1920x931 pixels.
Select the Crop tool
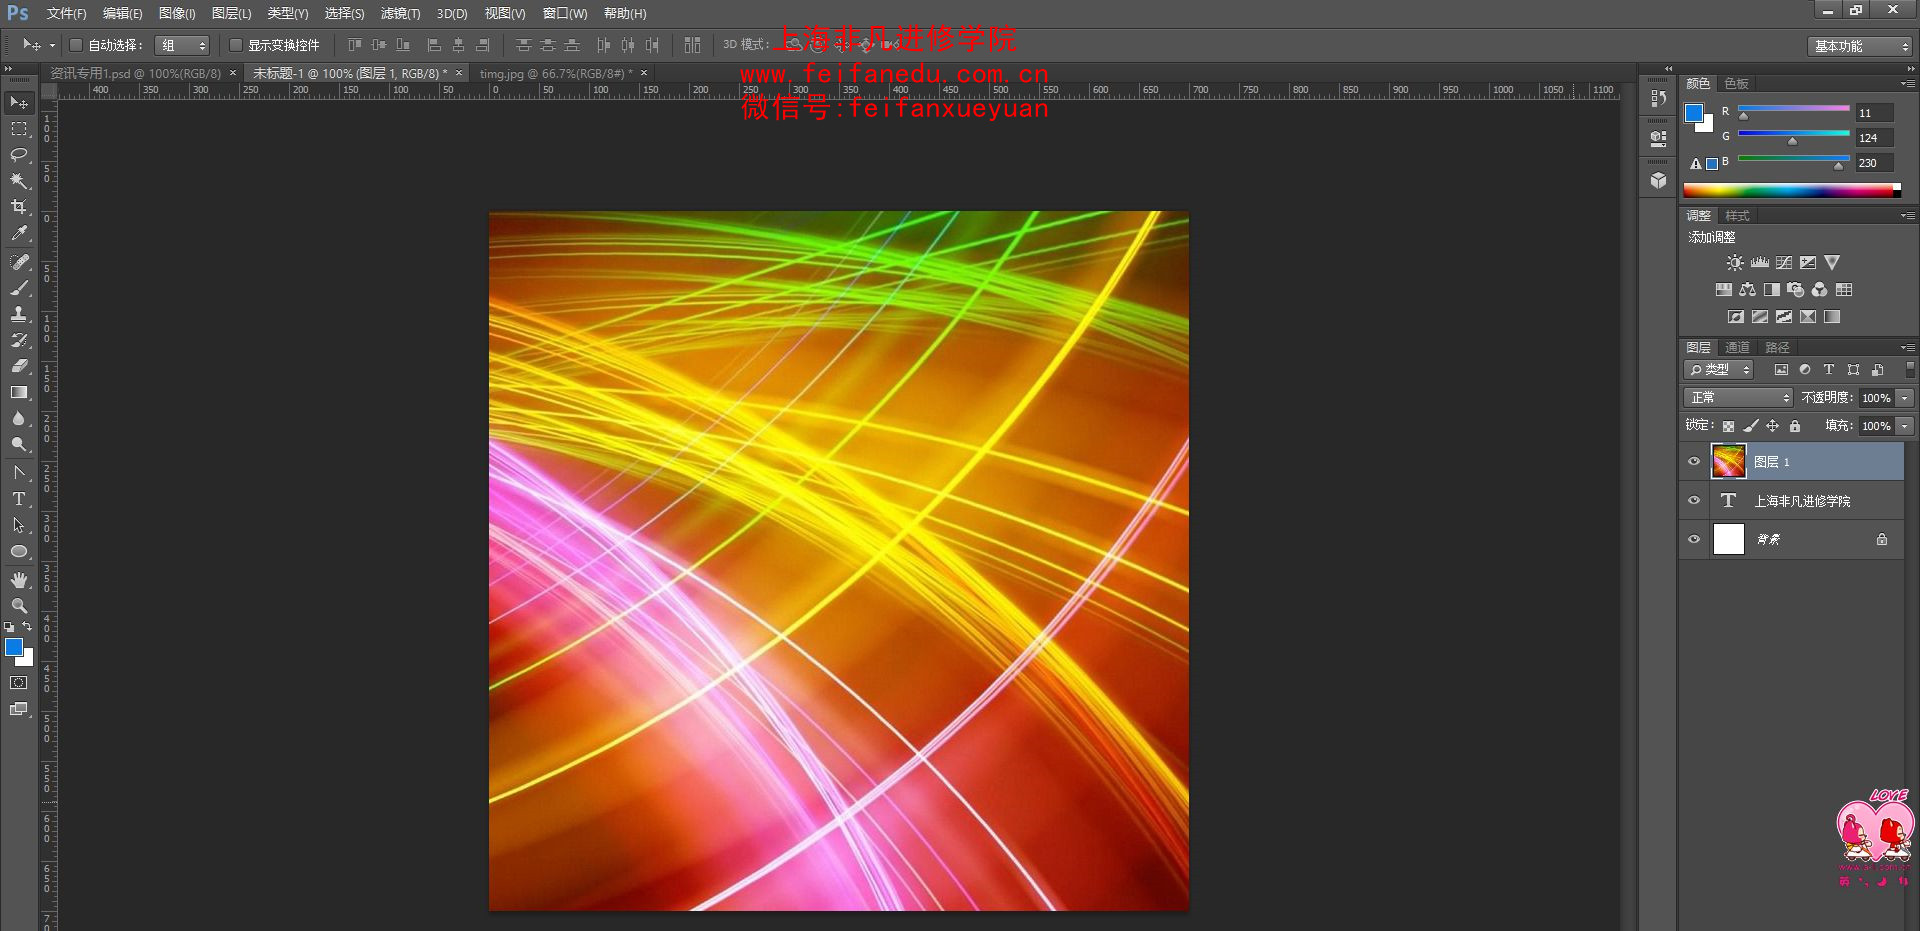click(x=19, y=207)
